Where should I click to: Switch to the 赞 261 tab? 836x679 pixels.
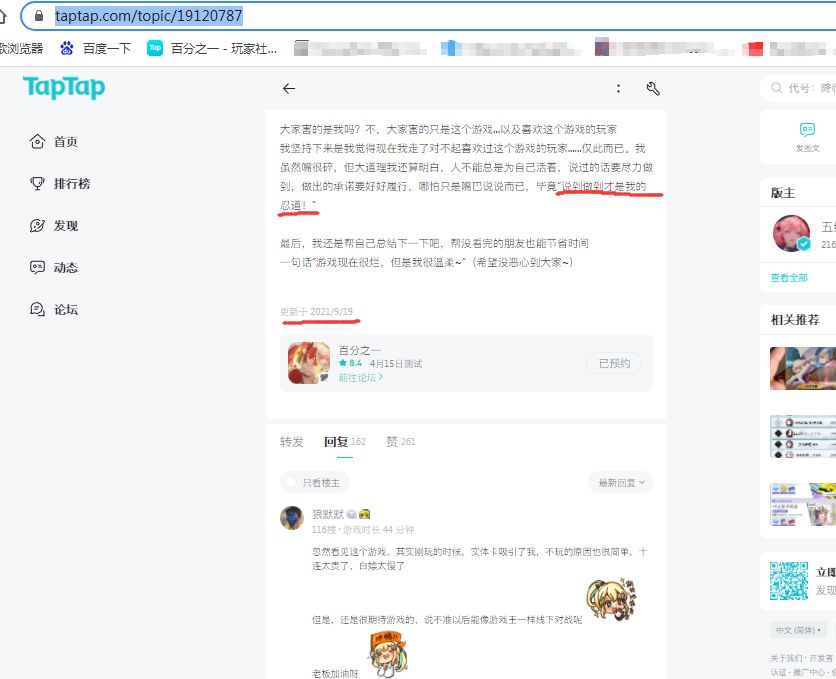[400, 441]
